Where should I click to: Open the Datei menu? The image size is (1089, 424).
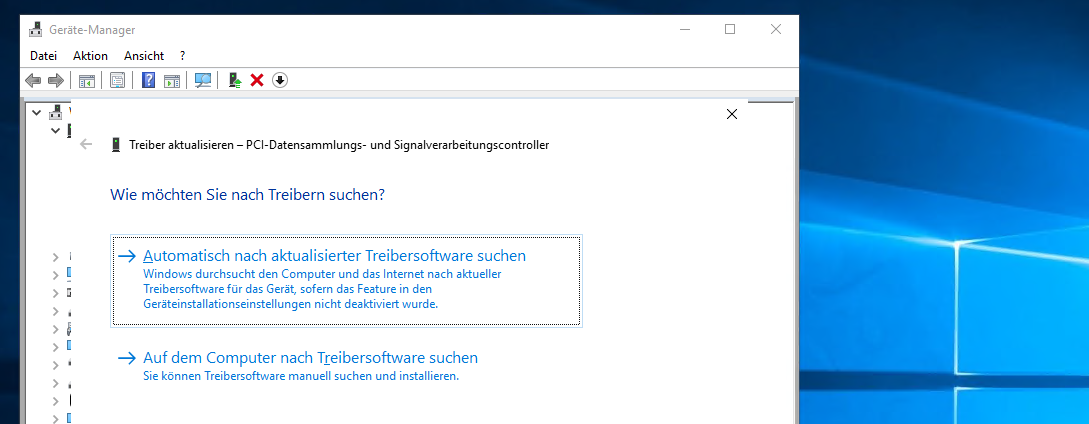point(43,56)
